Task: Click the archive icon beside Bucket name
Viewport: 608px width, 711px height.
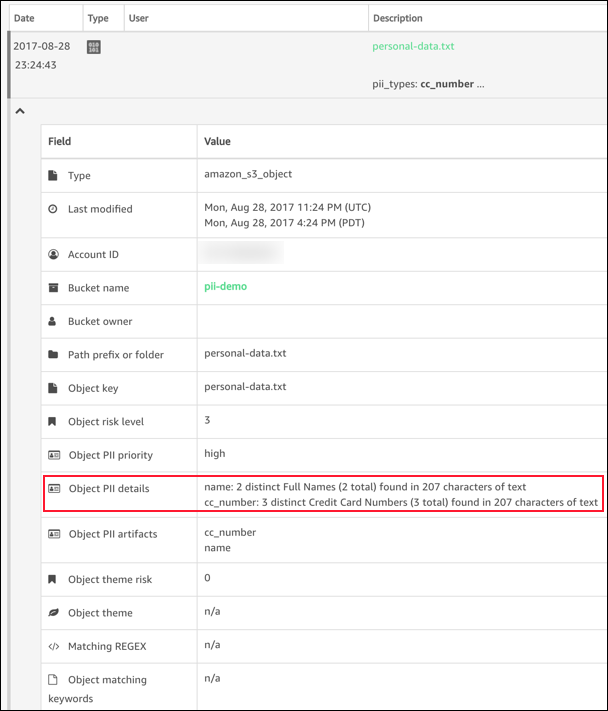Action: 54,287
